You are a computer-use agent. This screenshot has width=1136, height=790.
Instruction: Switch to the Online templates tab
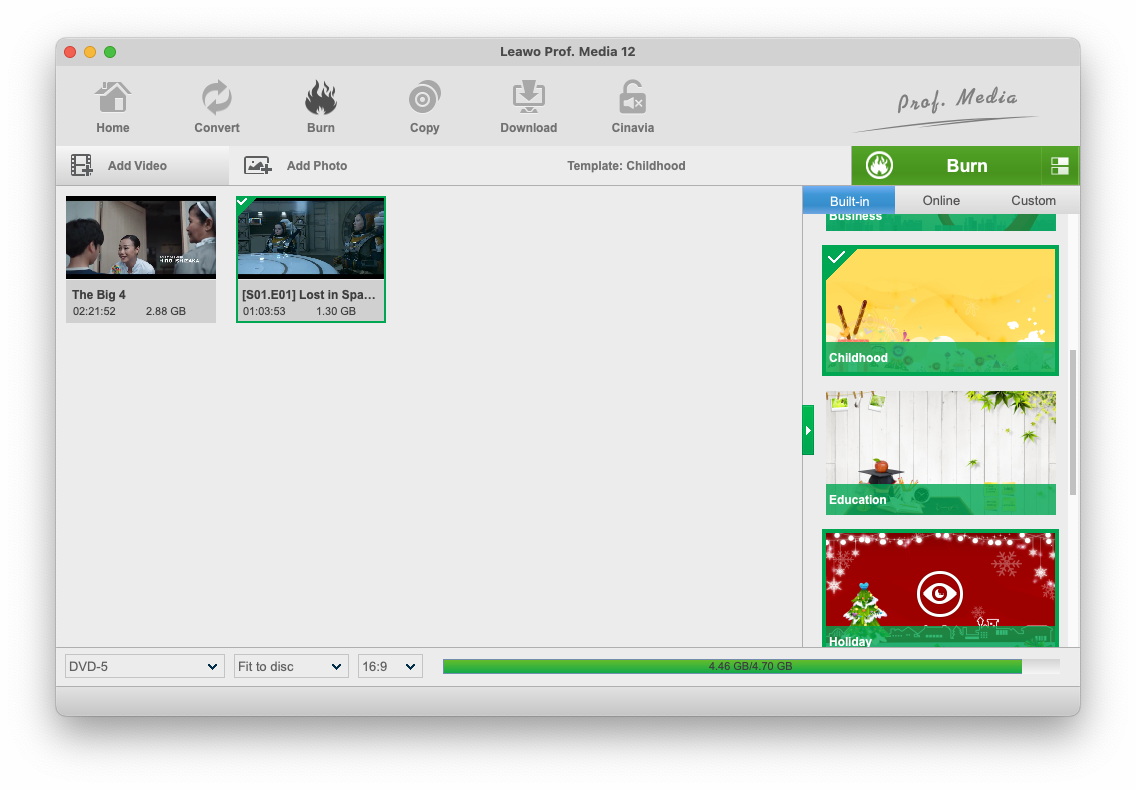pyautogui.click(x=941, y=200)
